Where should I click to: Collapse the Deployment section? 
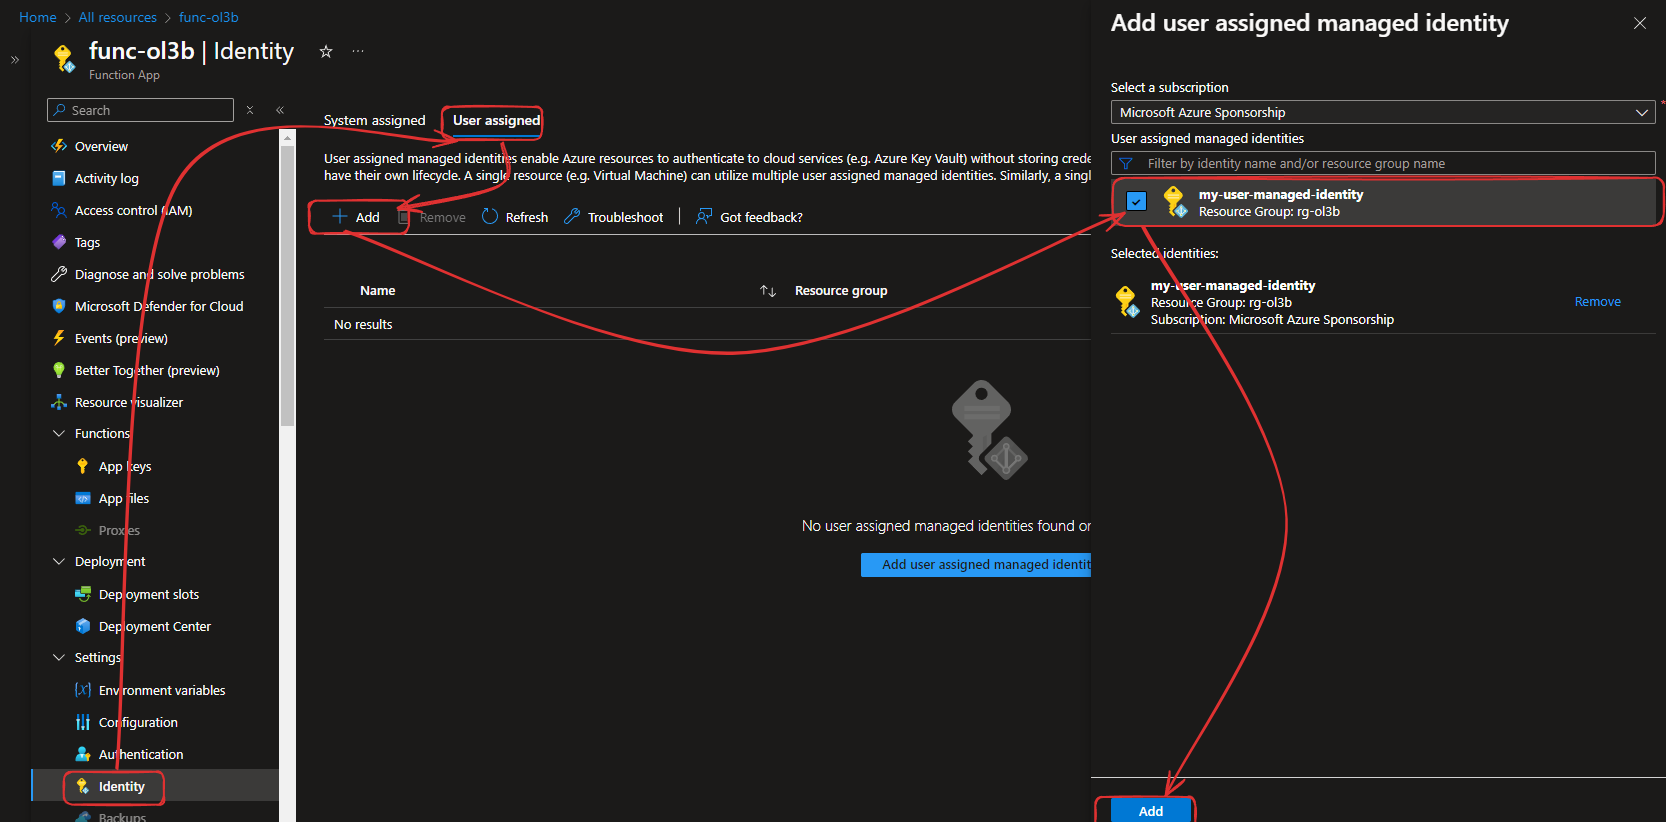pyautogui.click(x=59, y=561)
